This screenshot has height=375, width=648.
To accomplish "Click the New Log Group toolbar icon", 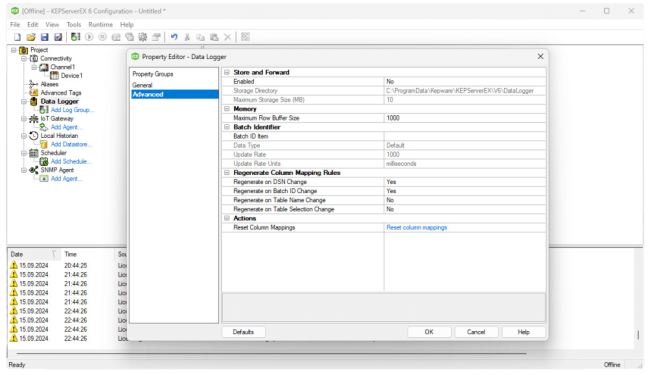I will pos(75,37).
